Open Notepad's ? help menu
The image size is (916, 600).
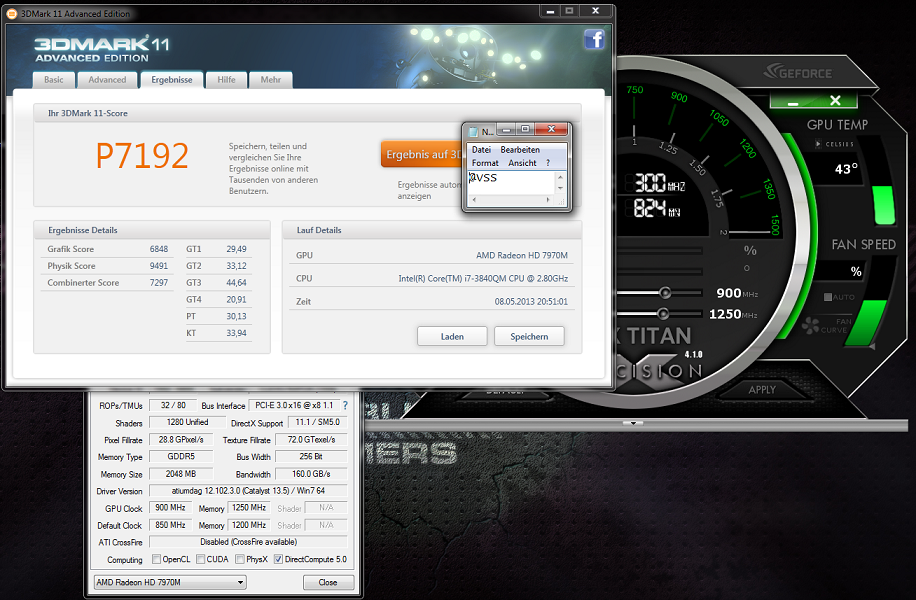pos(548,163)
